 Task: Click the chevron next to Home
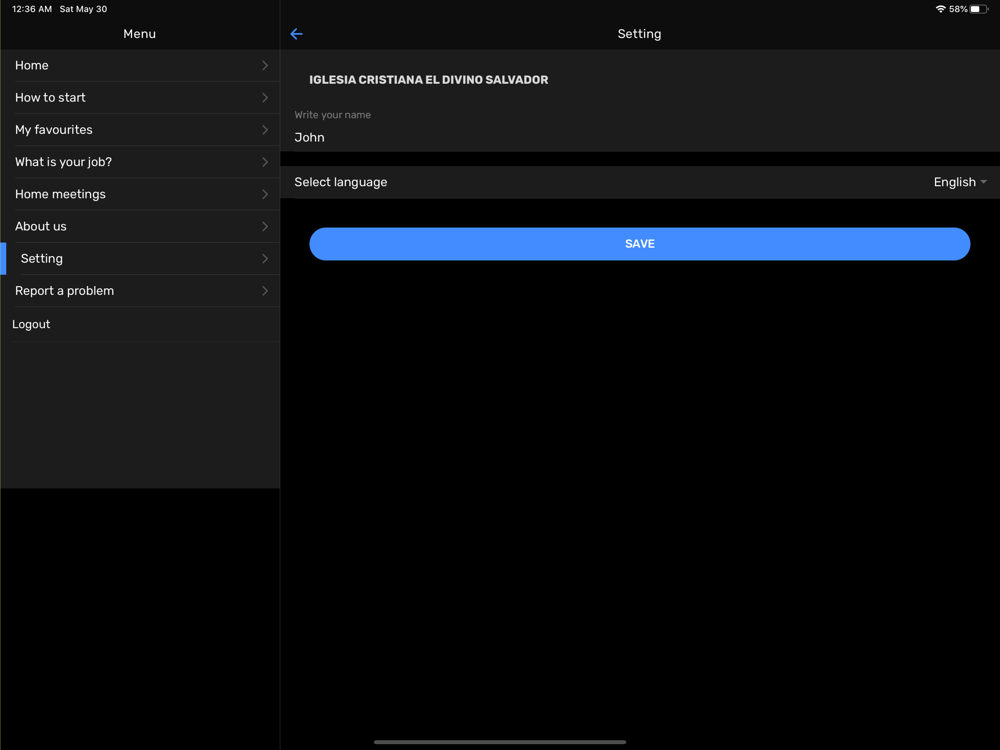(x=265, y=65)
